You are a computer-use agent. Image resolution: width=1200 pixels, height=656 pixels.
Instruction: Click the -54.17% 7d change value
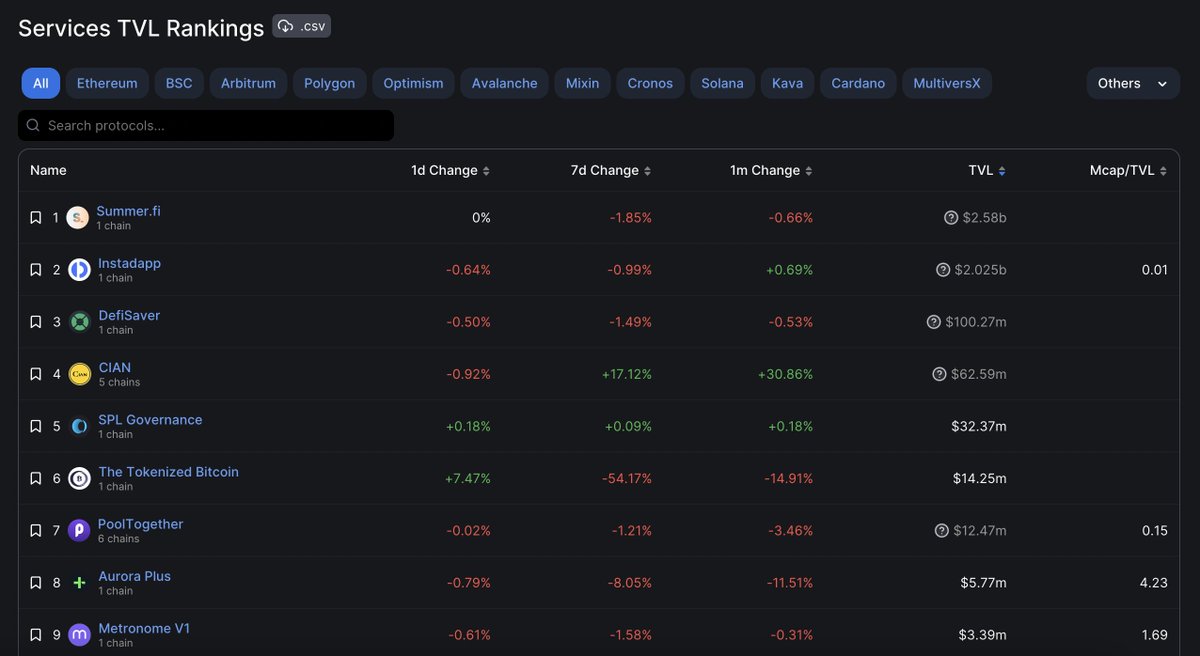[627, 478]
